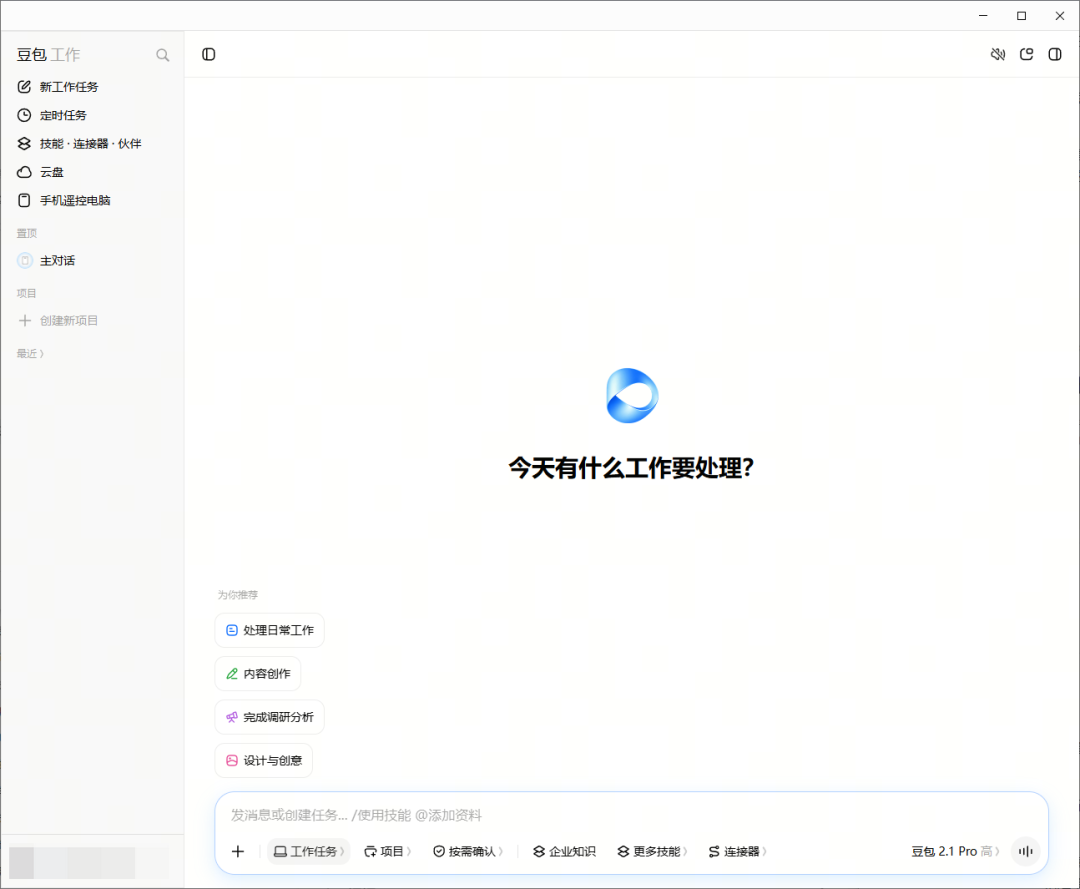Toggle the right side panel icon

pyautogui.click(x=1055, y=54)
